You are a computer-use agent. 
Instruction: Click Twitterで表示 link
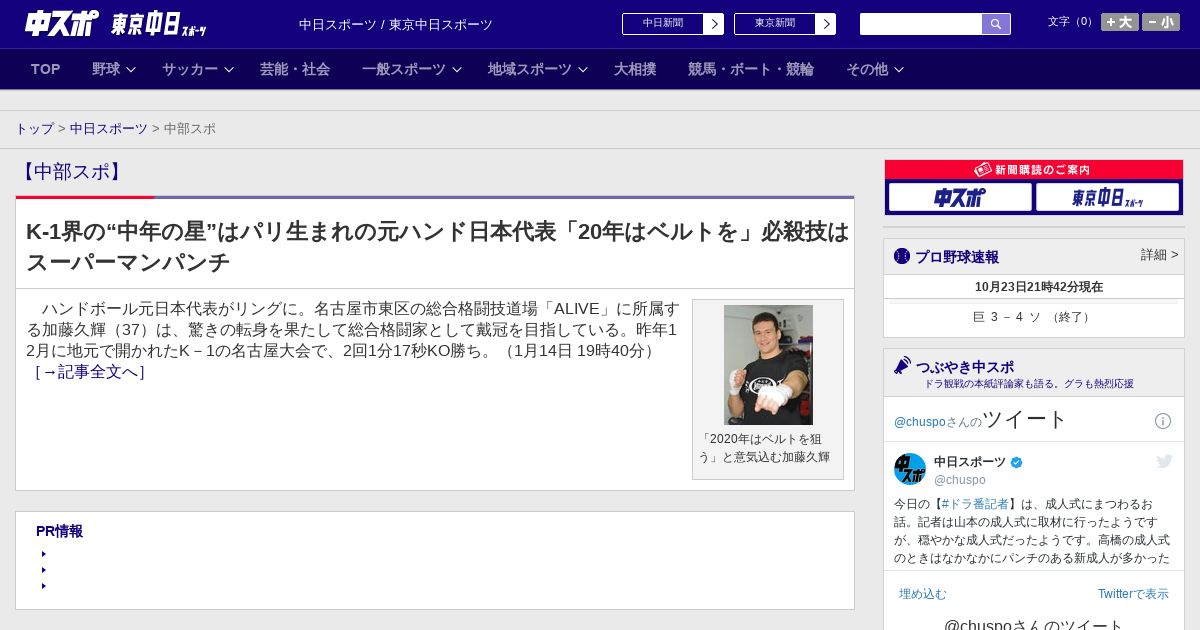[1133, 594]
